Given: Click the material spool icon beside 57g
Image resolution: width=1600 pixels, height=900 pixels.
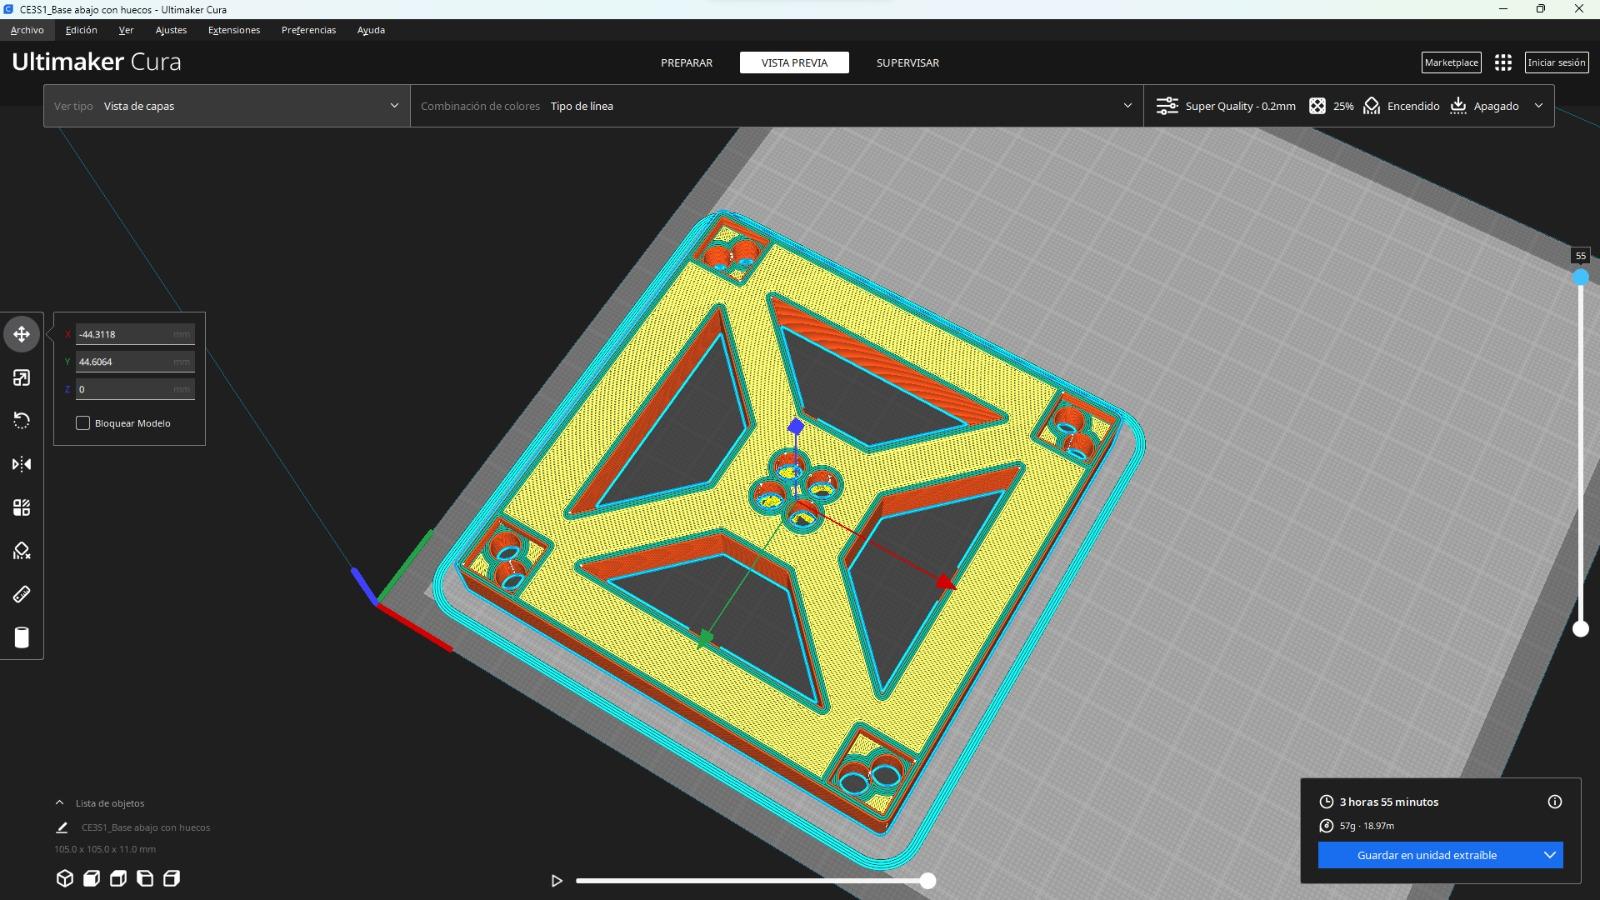Looking at the screenshot, I should click(1327, 826).
